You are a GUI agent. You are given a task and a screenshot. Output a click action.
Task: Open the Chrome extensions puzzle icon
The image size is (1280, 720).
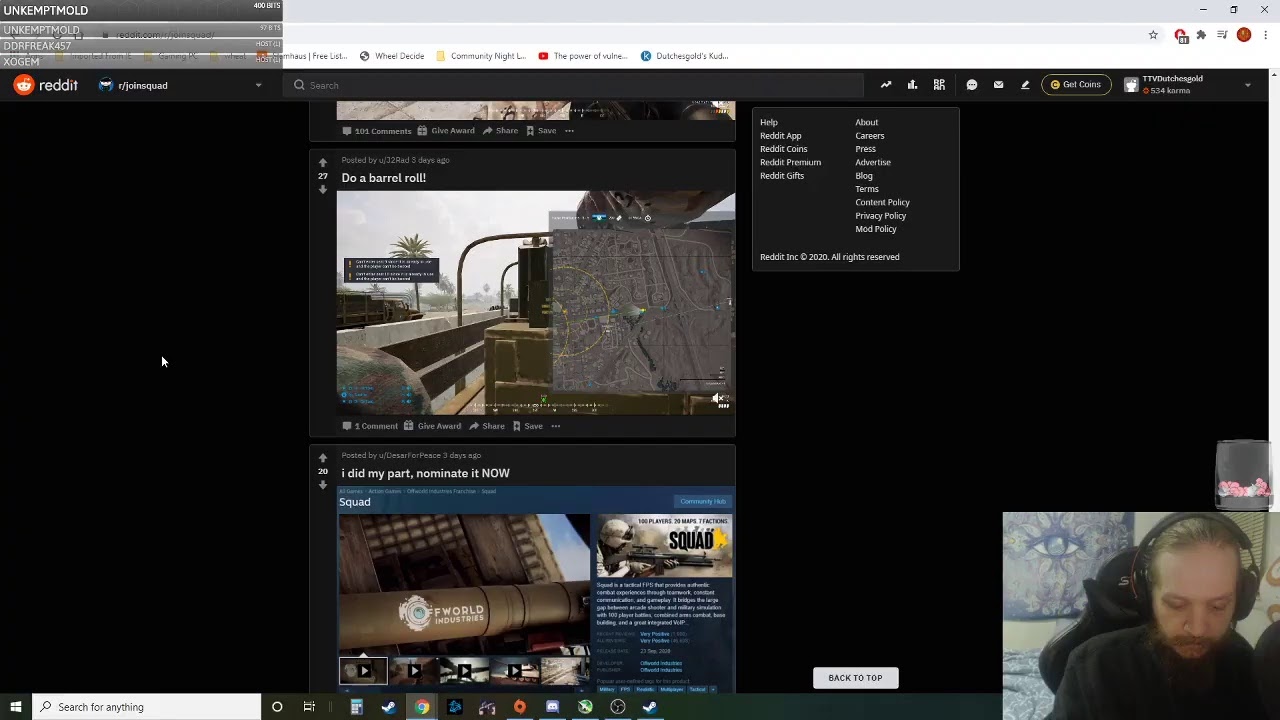point(1201,35)
